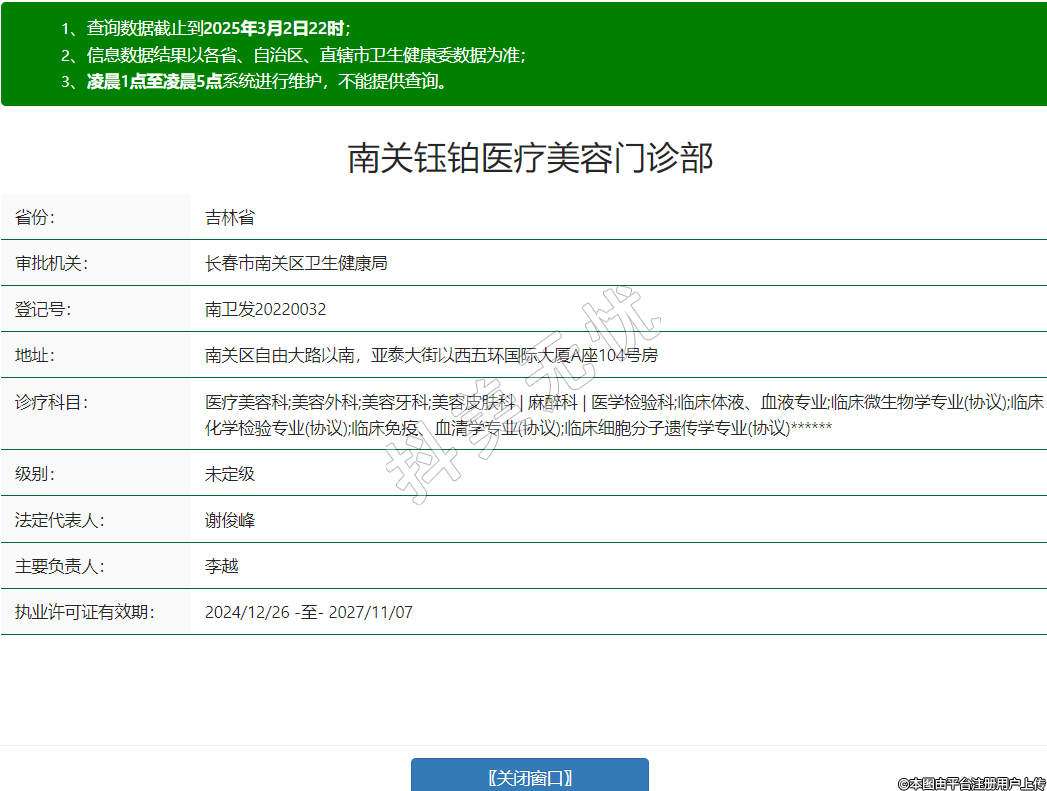The width and height of the screenshot is (1047, 791).
Task: Click the 凌晨1点至凌晨5点 maintenance notice line
Action: pos(266,82)
